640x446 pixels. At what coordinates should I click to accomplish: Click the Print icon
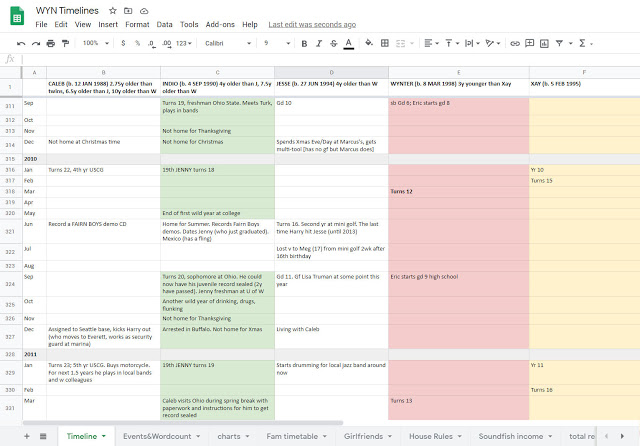coord(51,44)
